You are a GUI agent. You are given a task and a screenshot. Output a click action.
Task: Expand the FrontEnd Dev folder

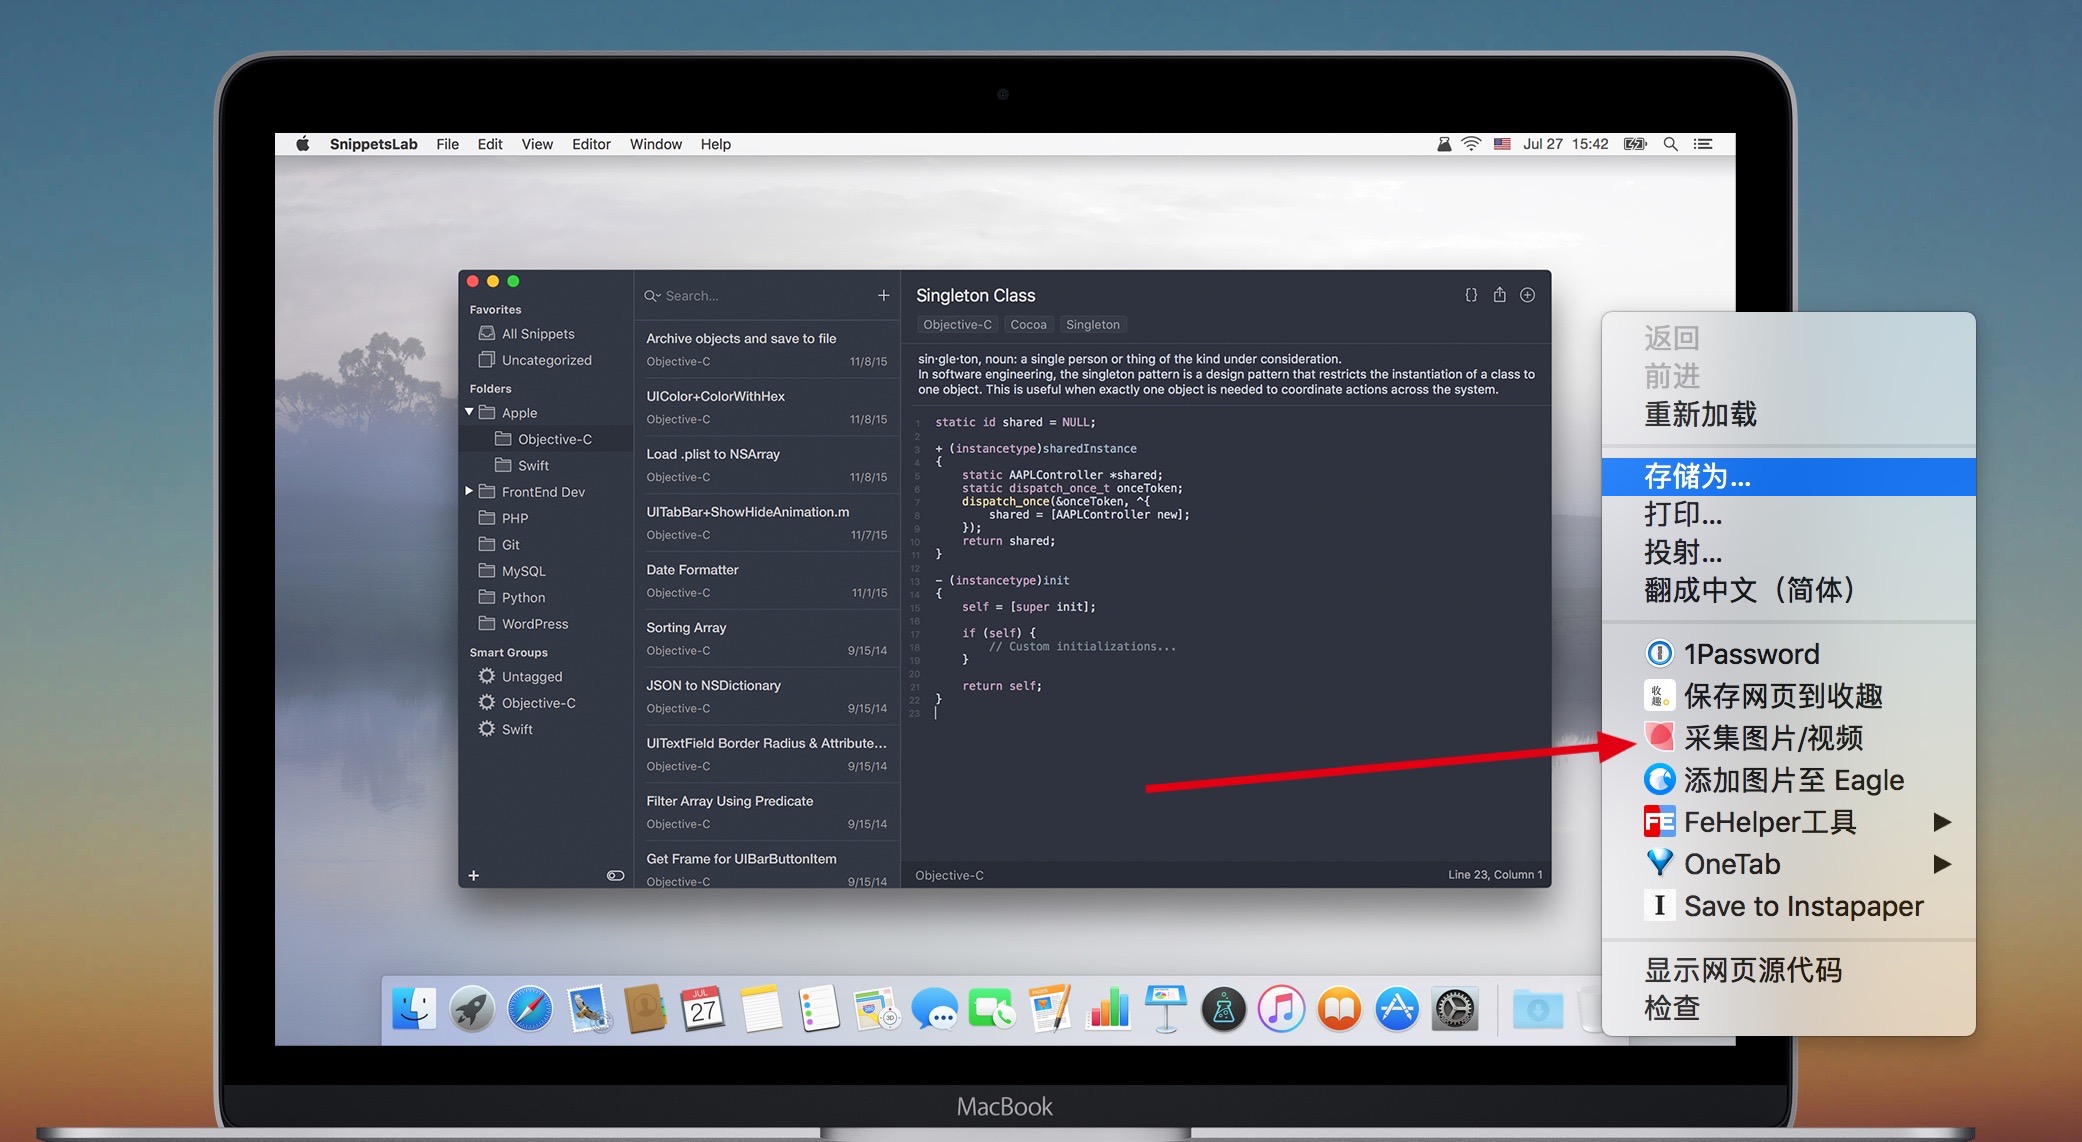point(469,491)
